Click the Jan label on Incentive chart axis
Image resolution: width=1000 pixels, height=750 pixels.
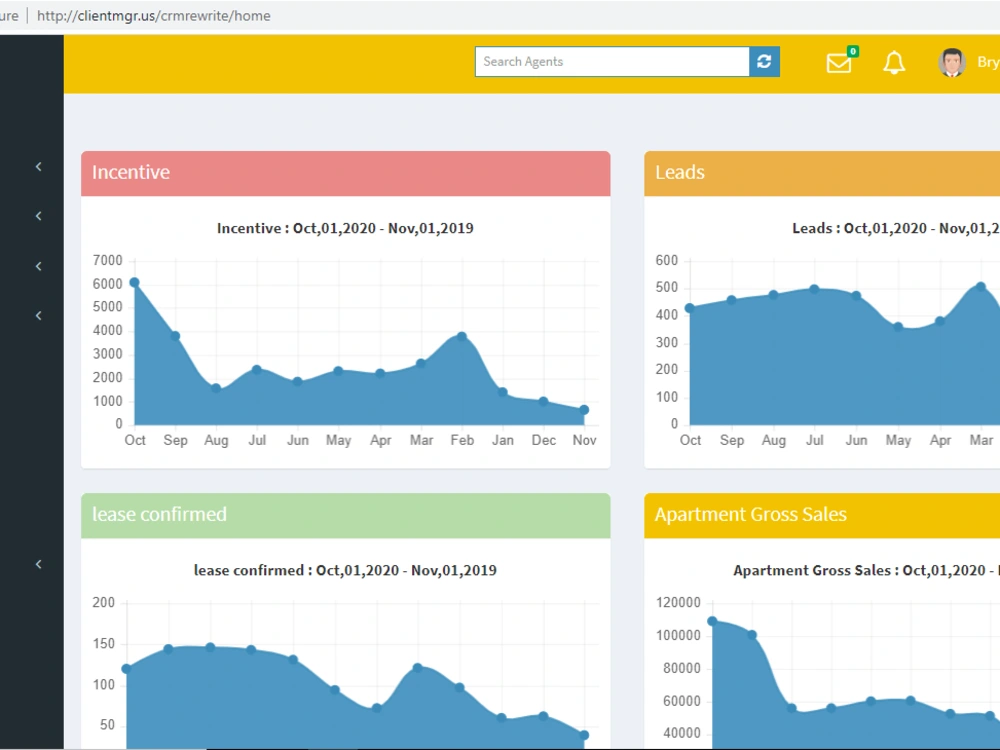(503, 440)
